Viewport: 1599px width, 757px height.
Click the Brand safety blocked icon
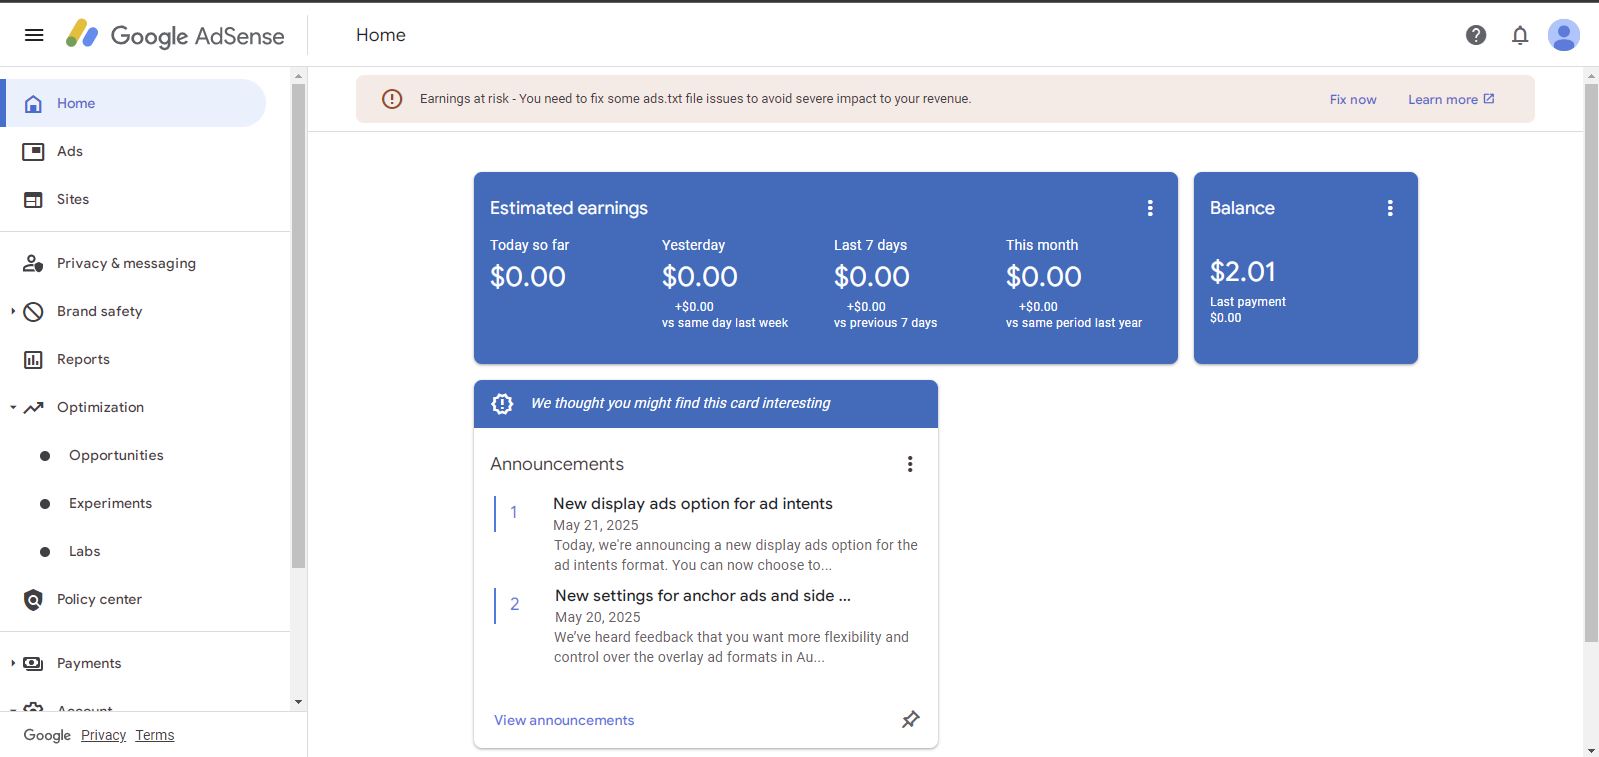[x=33, y=311]
